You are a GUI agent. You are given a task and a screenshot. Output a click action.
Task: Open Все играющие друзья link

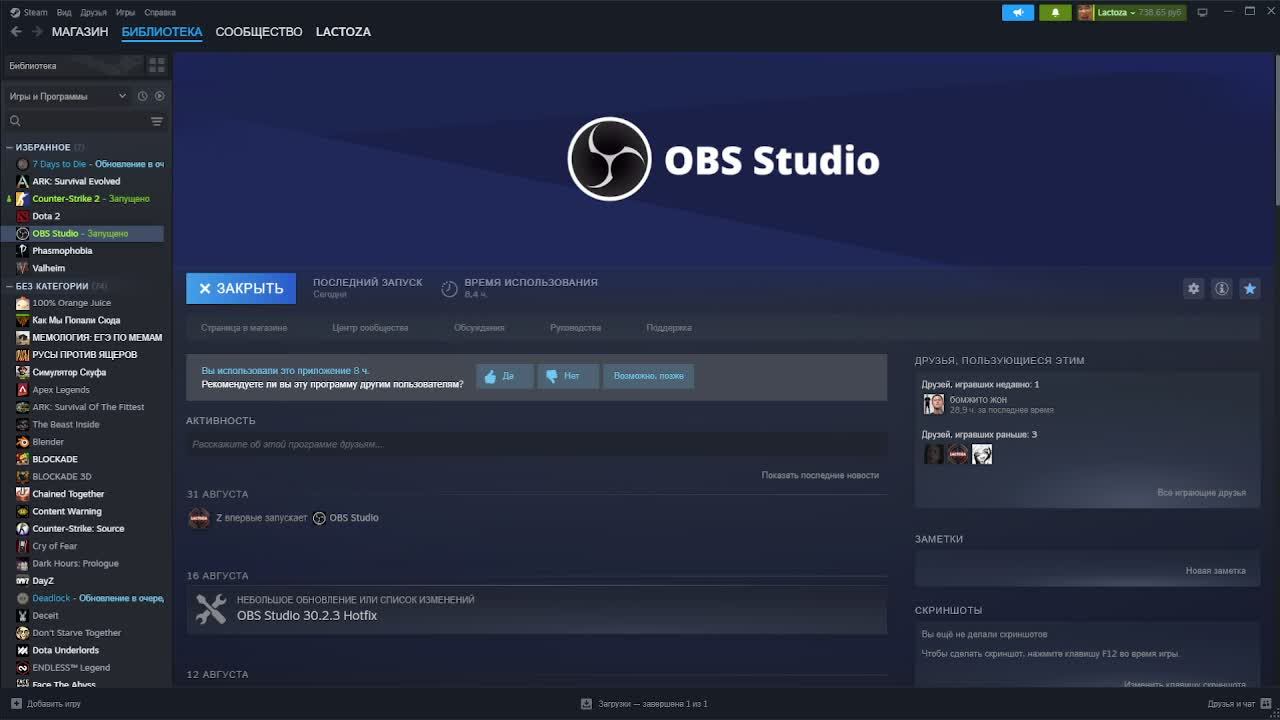coord(1201,493)
